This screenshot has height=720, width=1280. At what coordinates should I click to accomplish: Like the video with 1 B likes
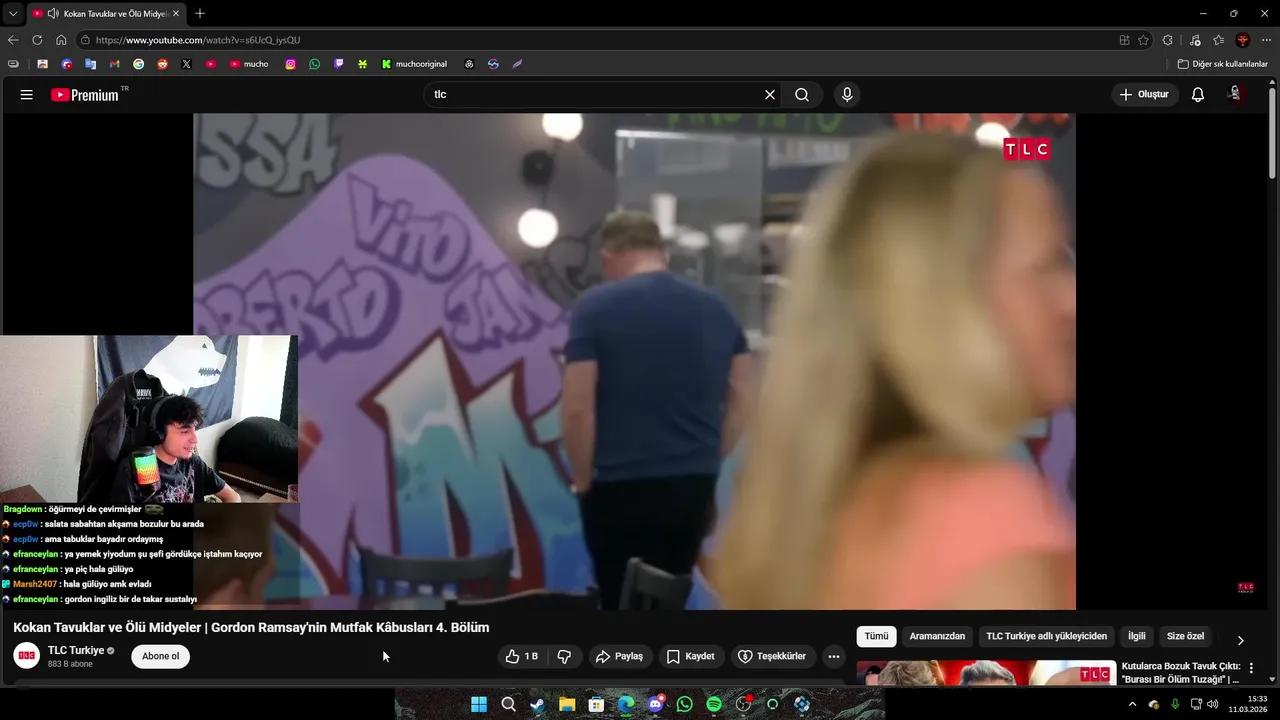pyautogui.click(x=521, y=656)
